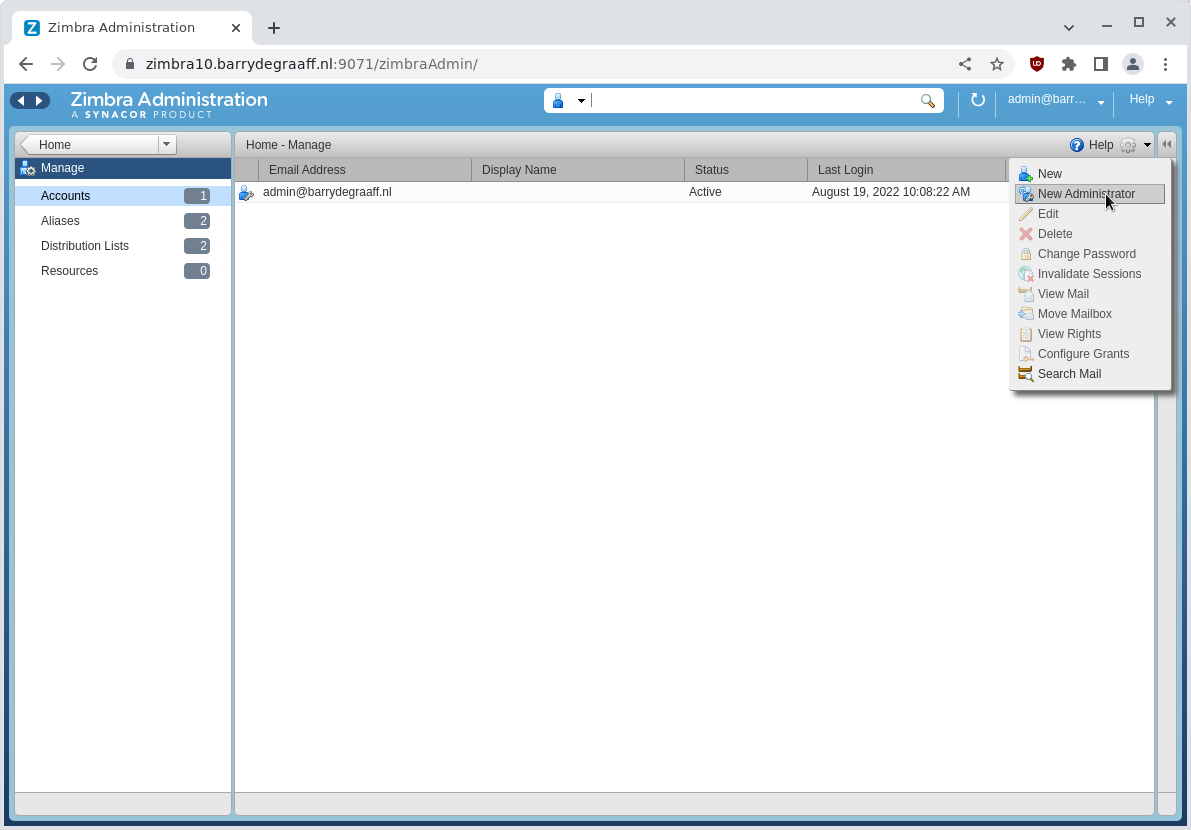Click the account search type icon
Image resolution: width=1191 pixels, height=830 pixels.
tap(558, 101)
